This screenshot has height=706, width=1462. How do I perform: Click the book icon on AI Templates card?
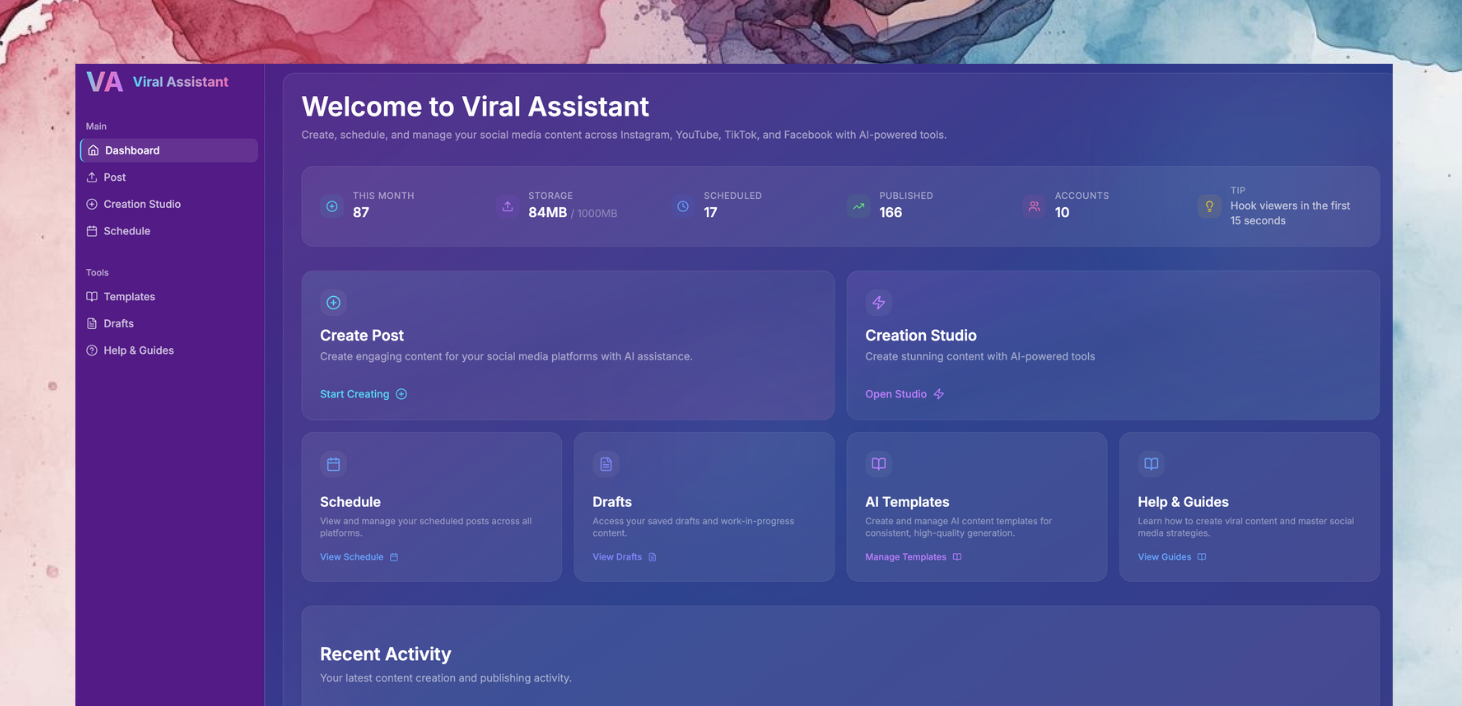pyautogui.click(x=878, y=464)
